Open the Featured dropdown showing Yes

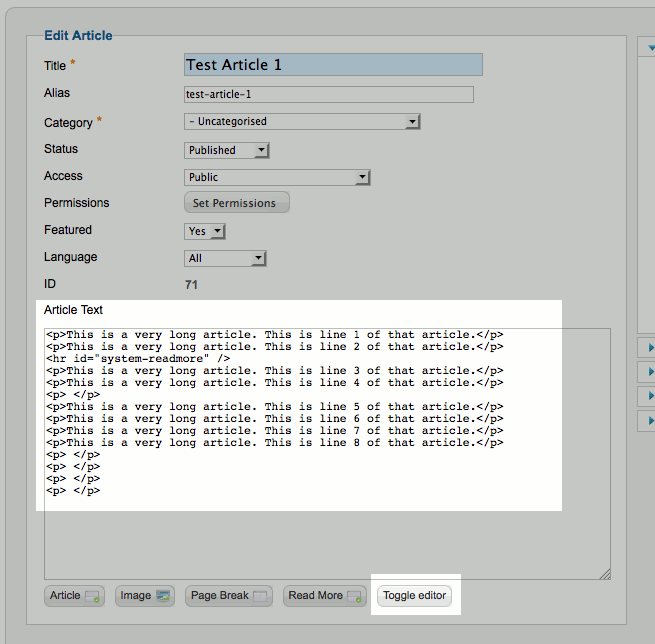[x=205, y=231]
